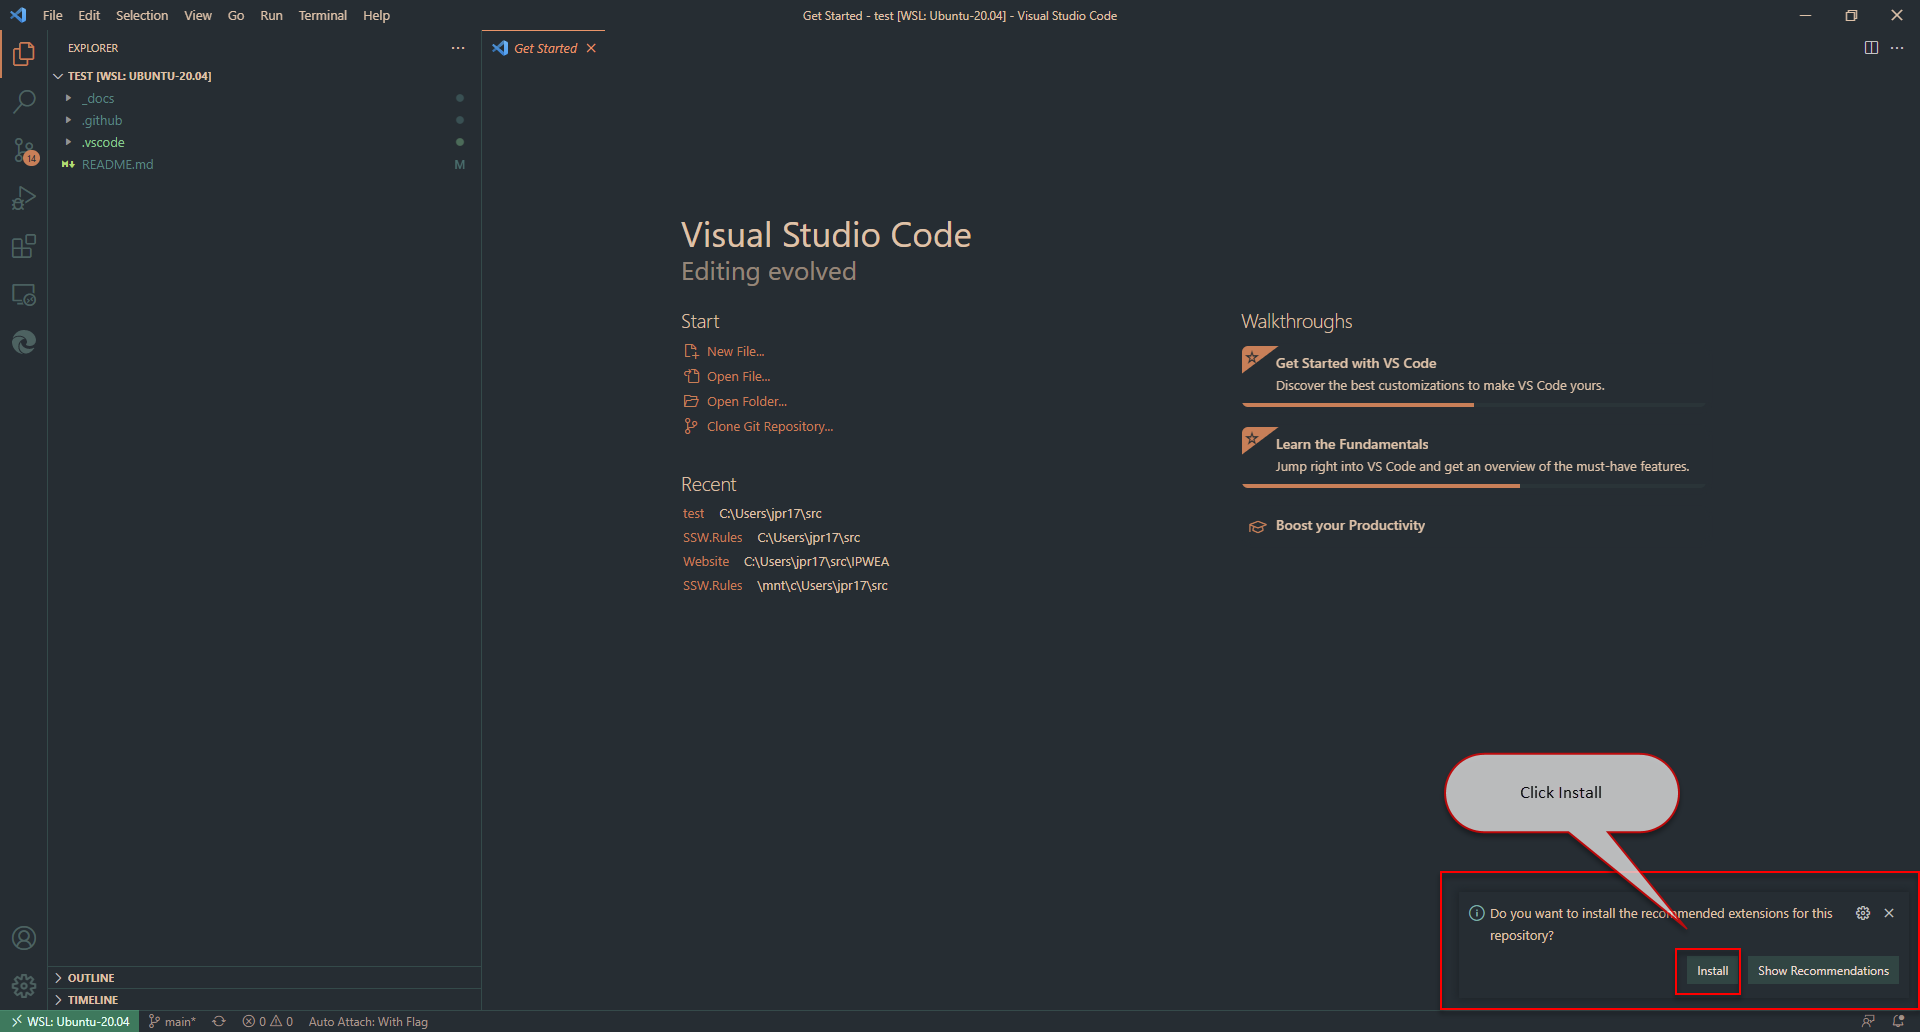This screenshot has width=1920, height=1032.
Task: Click the VS Code logo in the title bar
Action: pos(18,15)
